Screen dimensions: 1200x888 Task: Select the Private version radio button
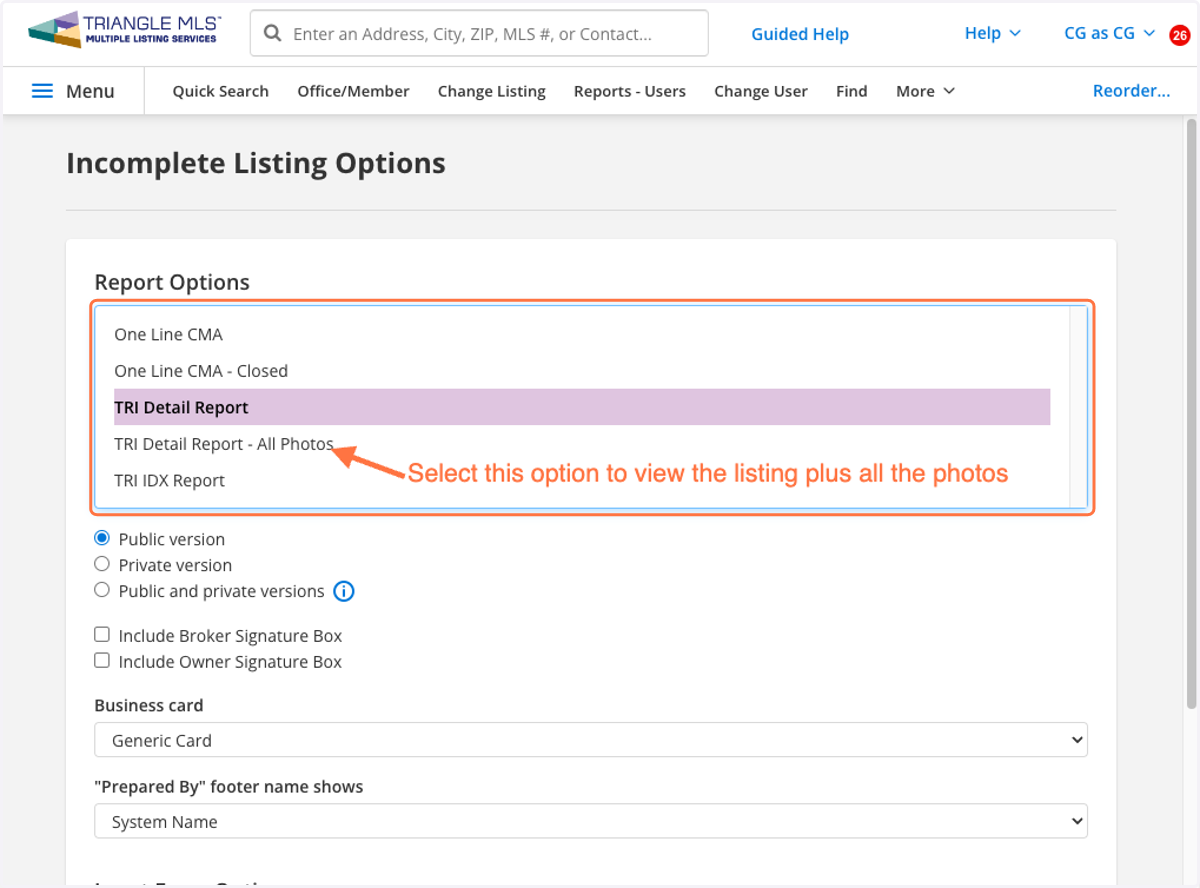click(102, 564)
